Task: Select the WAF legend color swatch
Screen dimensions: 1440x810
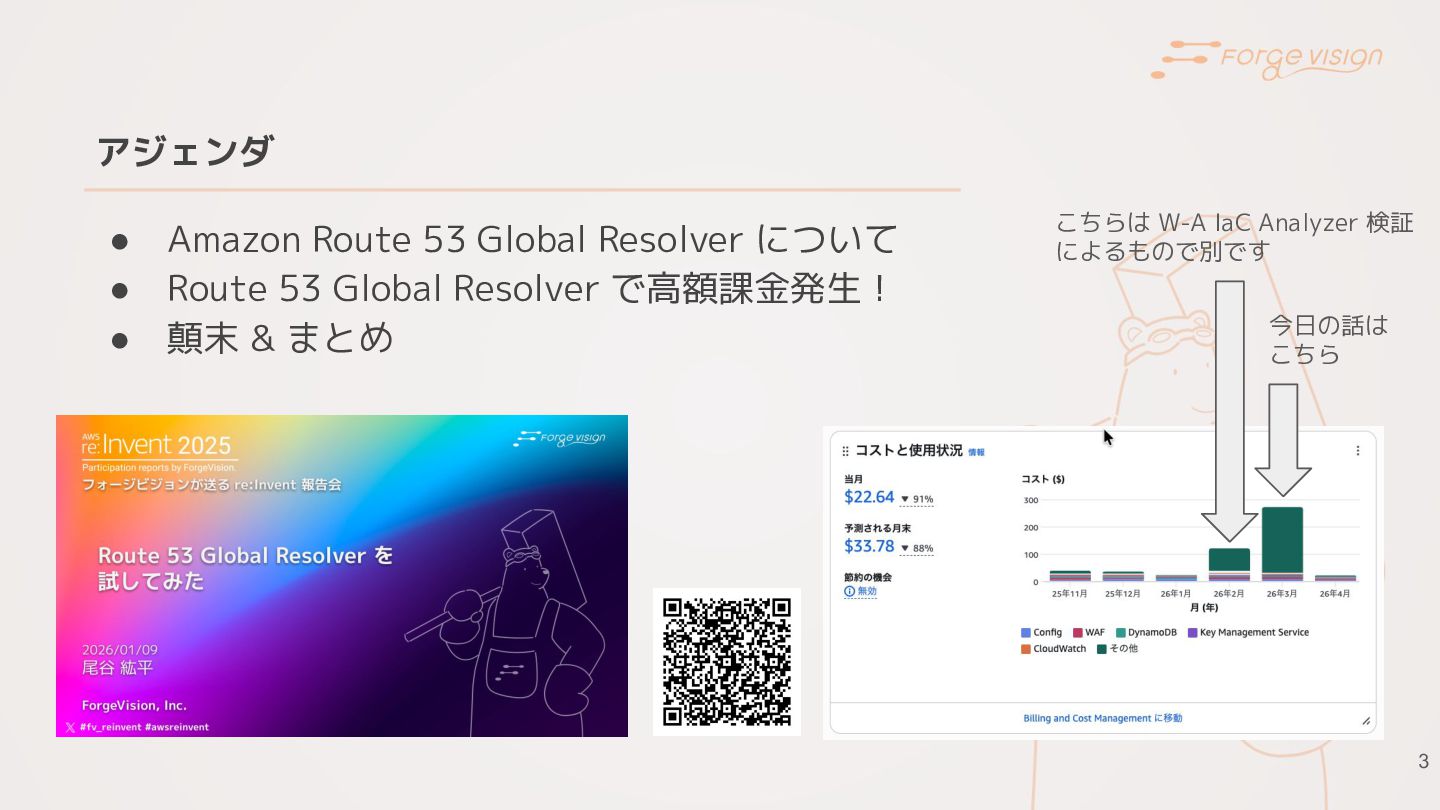Action: click(x=1077, y=633)
